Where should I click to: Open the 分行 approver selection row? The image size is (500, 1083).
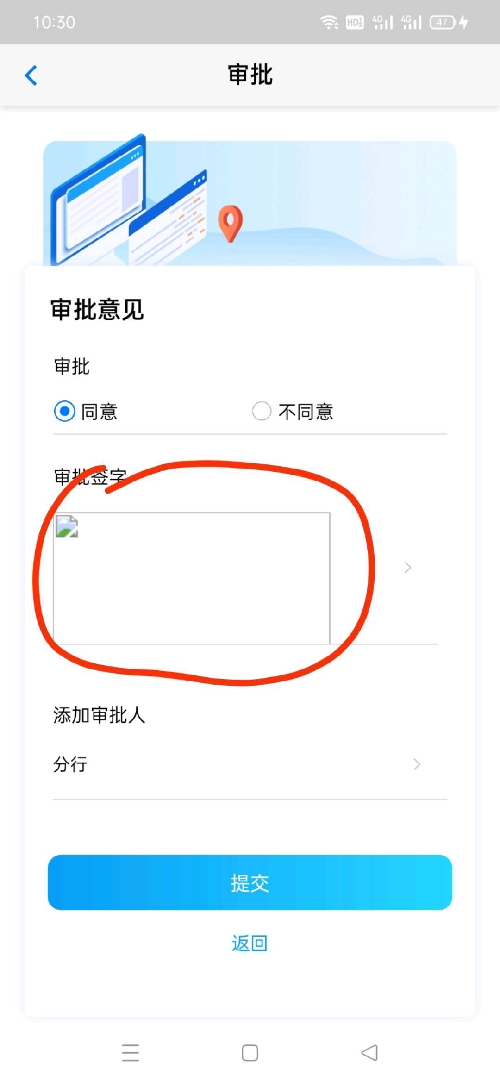[x=250, y=765]
